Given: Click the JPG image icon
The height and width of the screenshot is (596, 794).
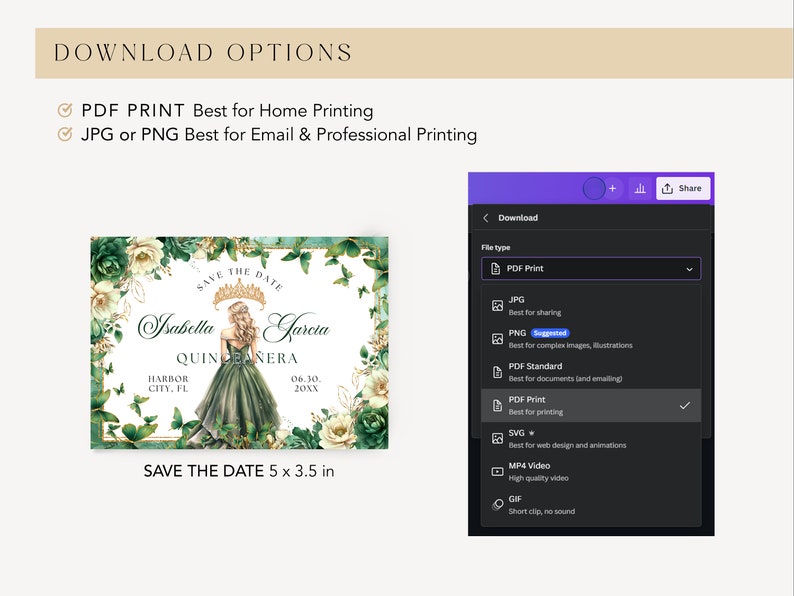Looking at the screenshot, I should tap(497, 306).
